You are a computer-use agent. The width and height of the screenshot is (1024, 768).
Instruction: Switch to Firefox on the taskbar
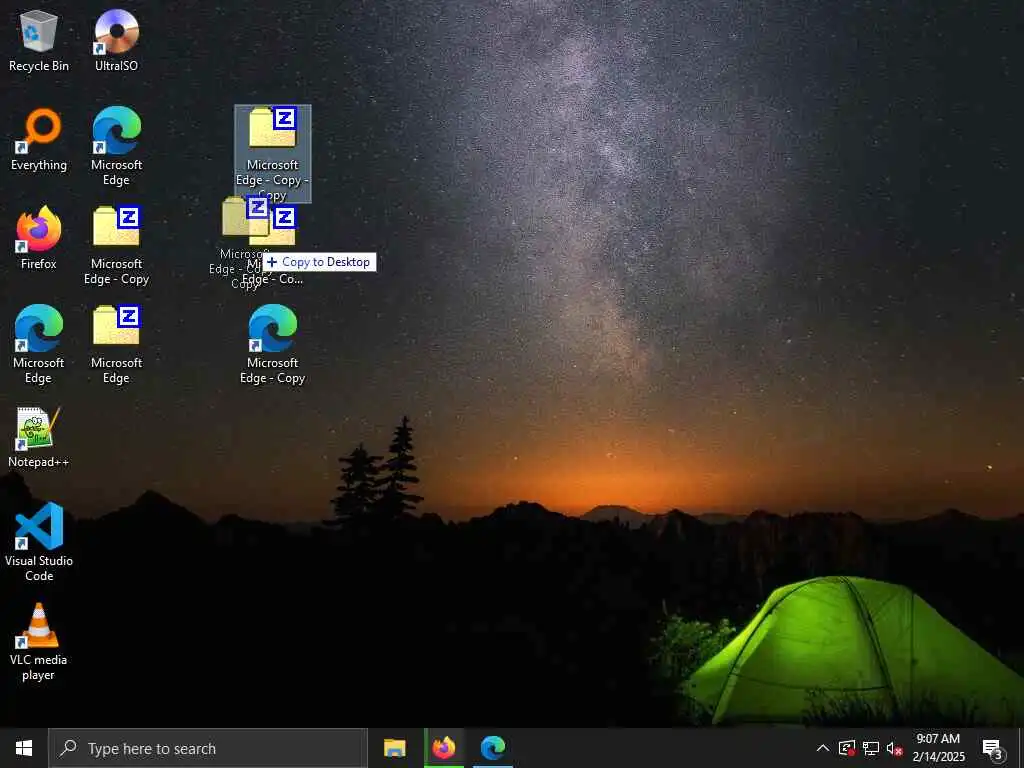(x=443, y=748)
